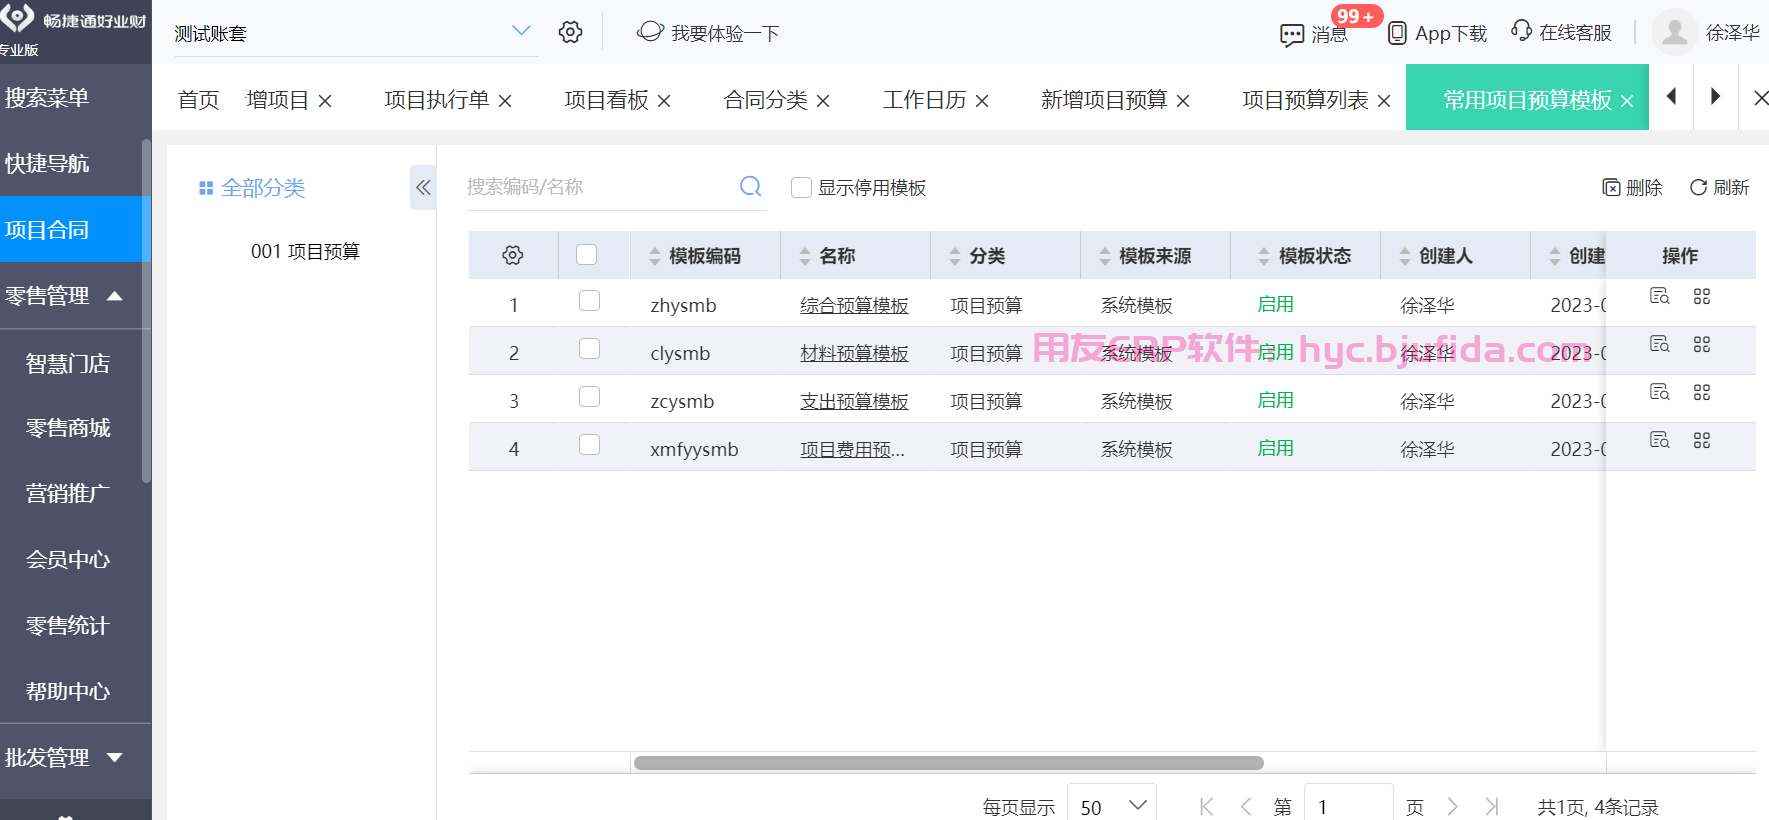Toggle 显示停用模板 checkbox
This screenshot has height=820, width=1769.
click(801, 187)
